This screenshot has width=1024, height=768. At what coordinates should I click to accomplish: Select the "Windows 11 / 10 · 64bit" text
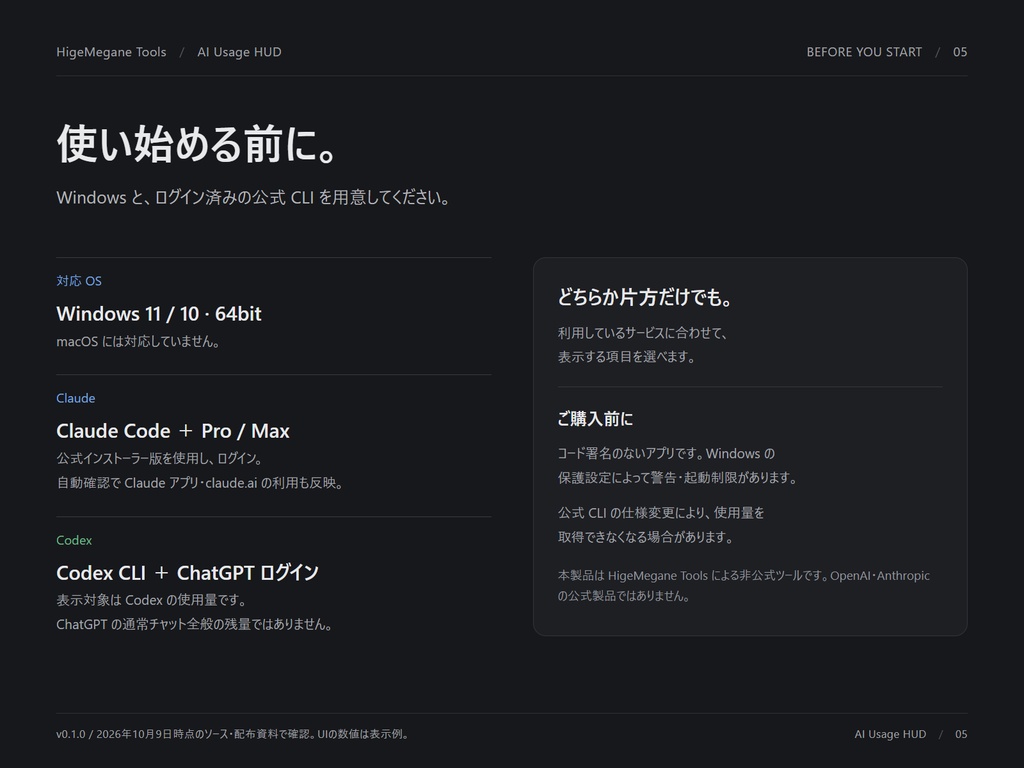[x=159, y=313]
